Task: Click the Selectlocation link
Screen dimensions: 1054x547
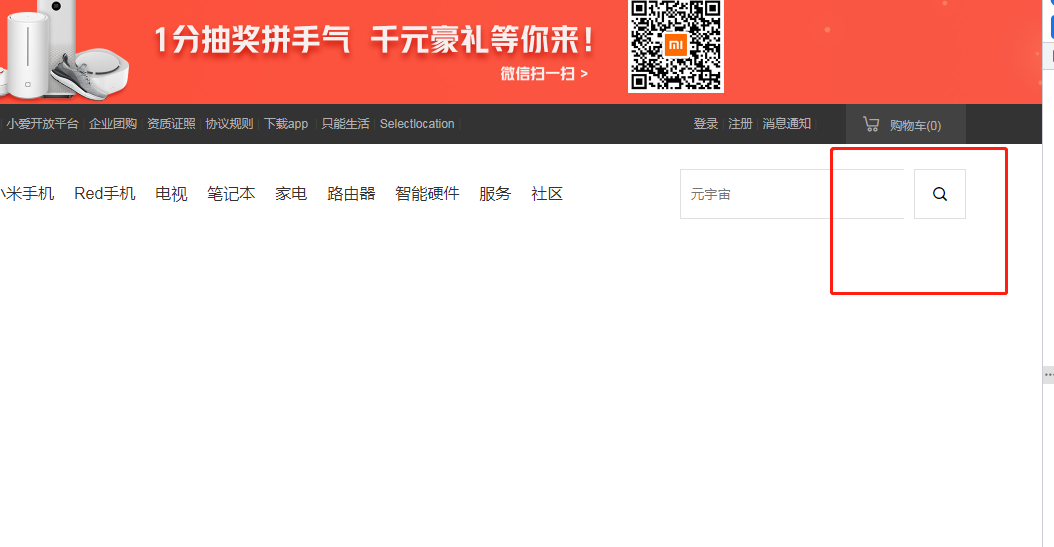Action: pyautogui.click(x=417, y=124)
